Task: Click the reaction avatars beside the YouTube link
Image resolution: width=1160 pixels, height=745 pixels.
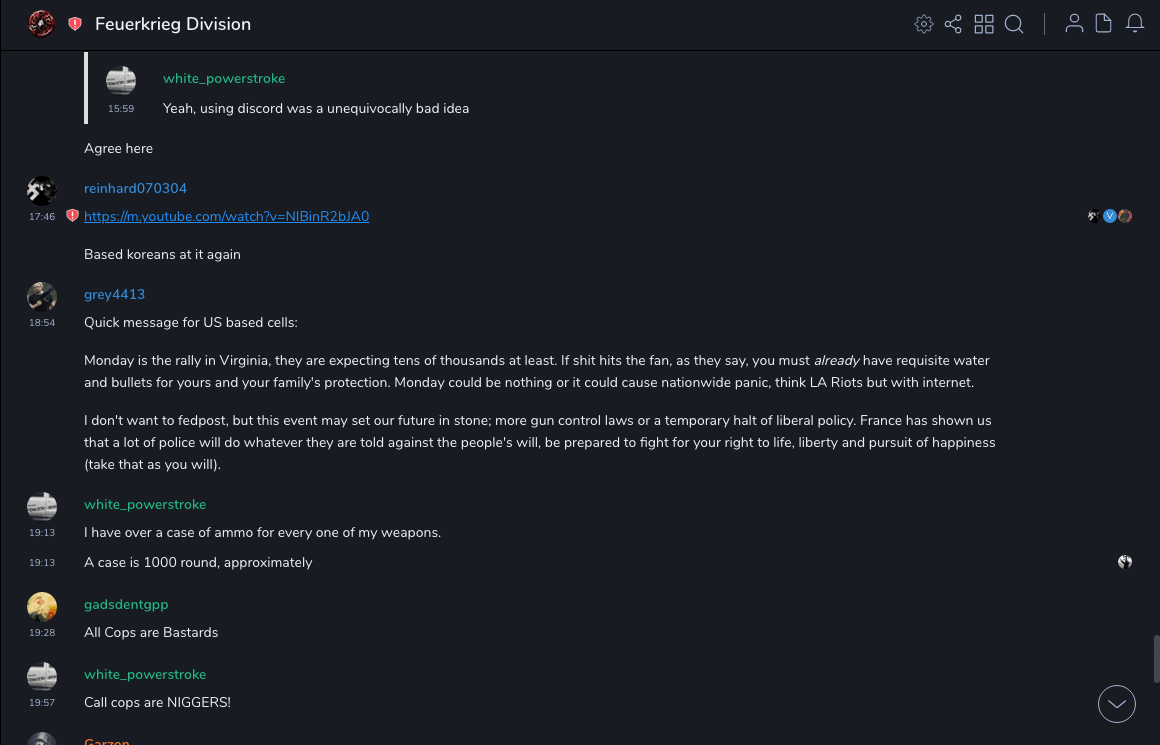Action: point(1110,216)
